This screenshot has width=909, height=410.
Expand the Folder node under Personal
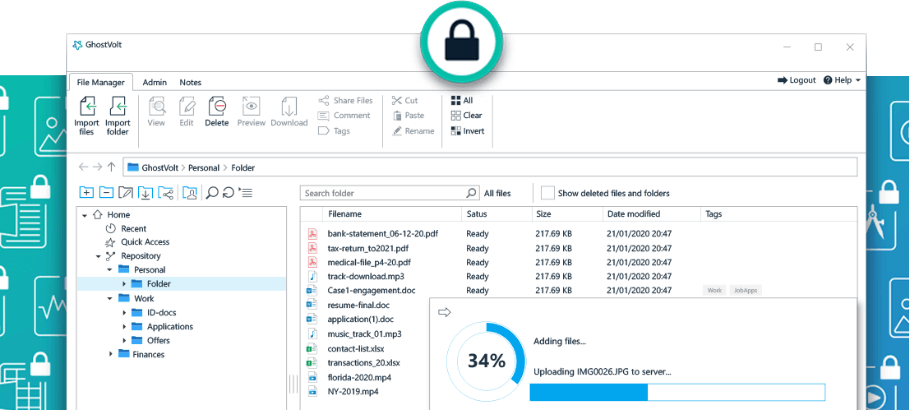123,284
